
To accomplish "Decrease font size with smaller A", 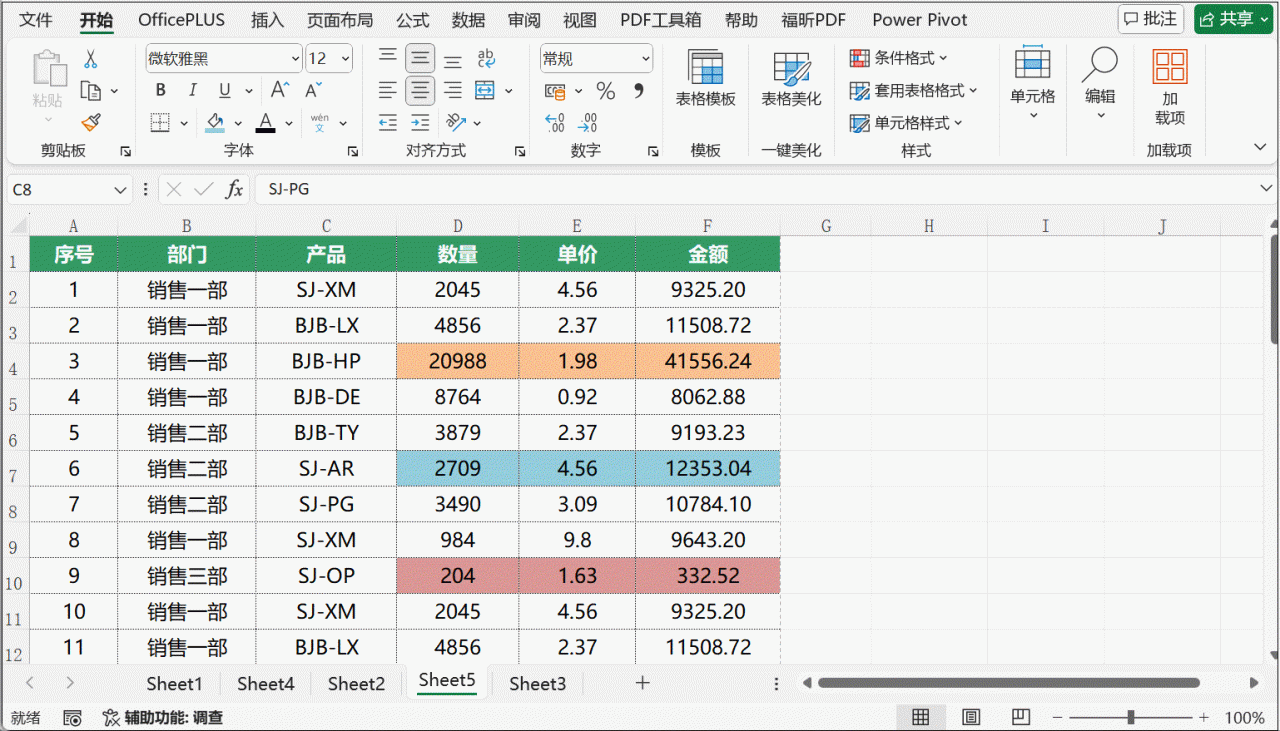I will point(313,90).
